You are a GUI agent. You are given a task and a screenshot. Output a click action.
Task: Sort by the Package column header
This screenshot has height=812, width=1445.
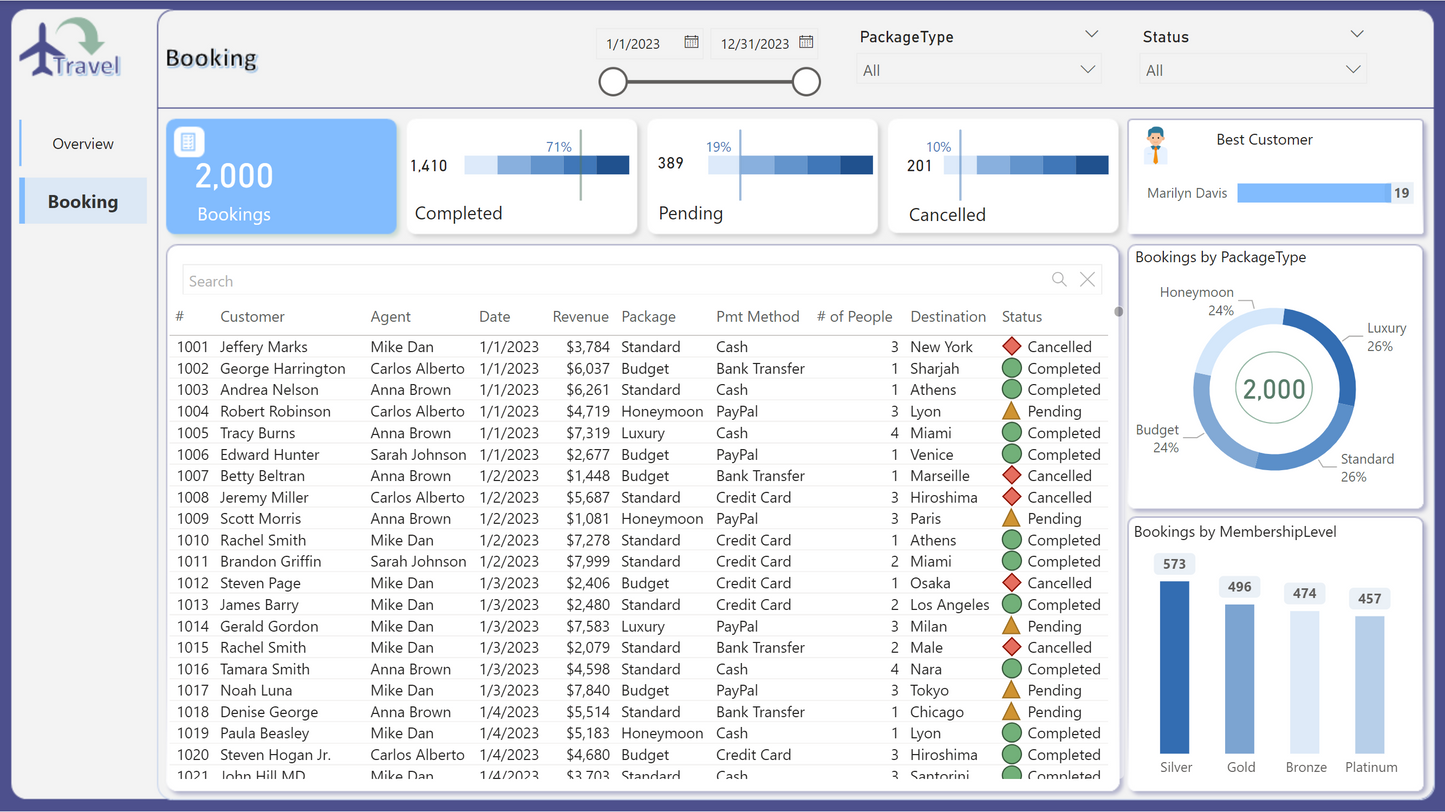coord(648,316)
